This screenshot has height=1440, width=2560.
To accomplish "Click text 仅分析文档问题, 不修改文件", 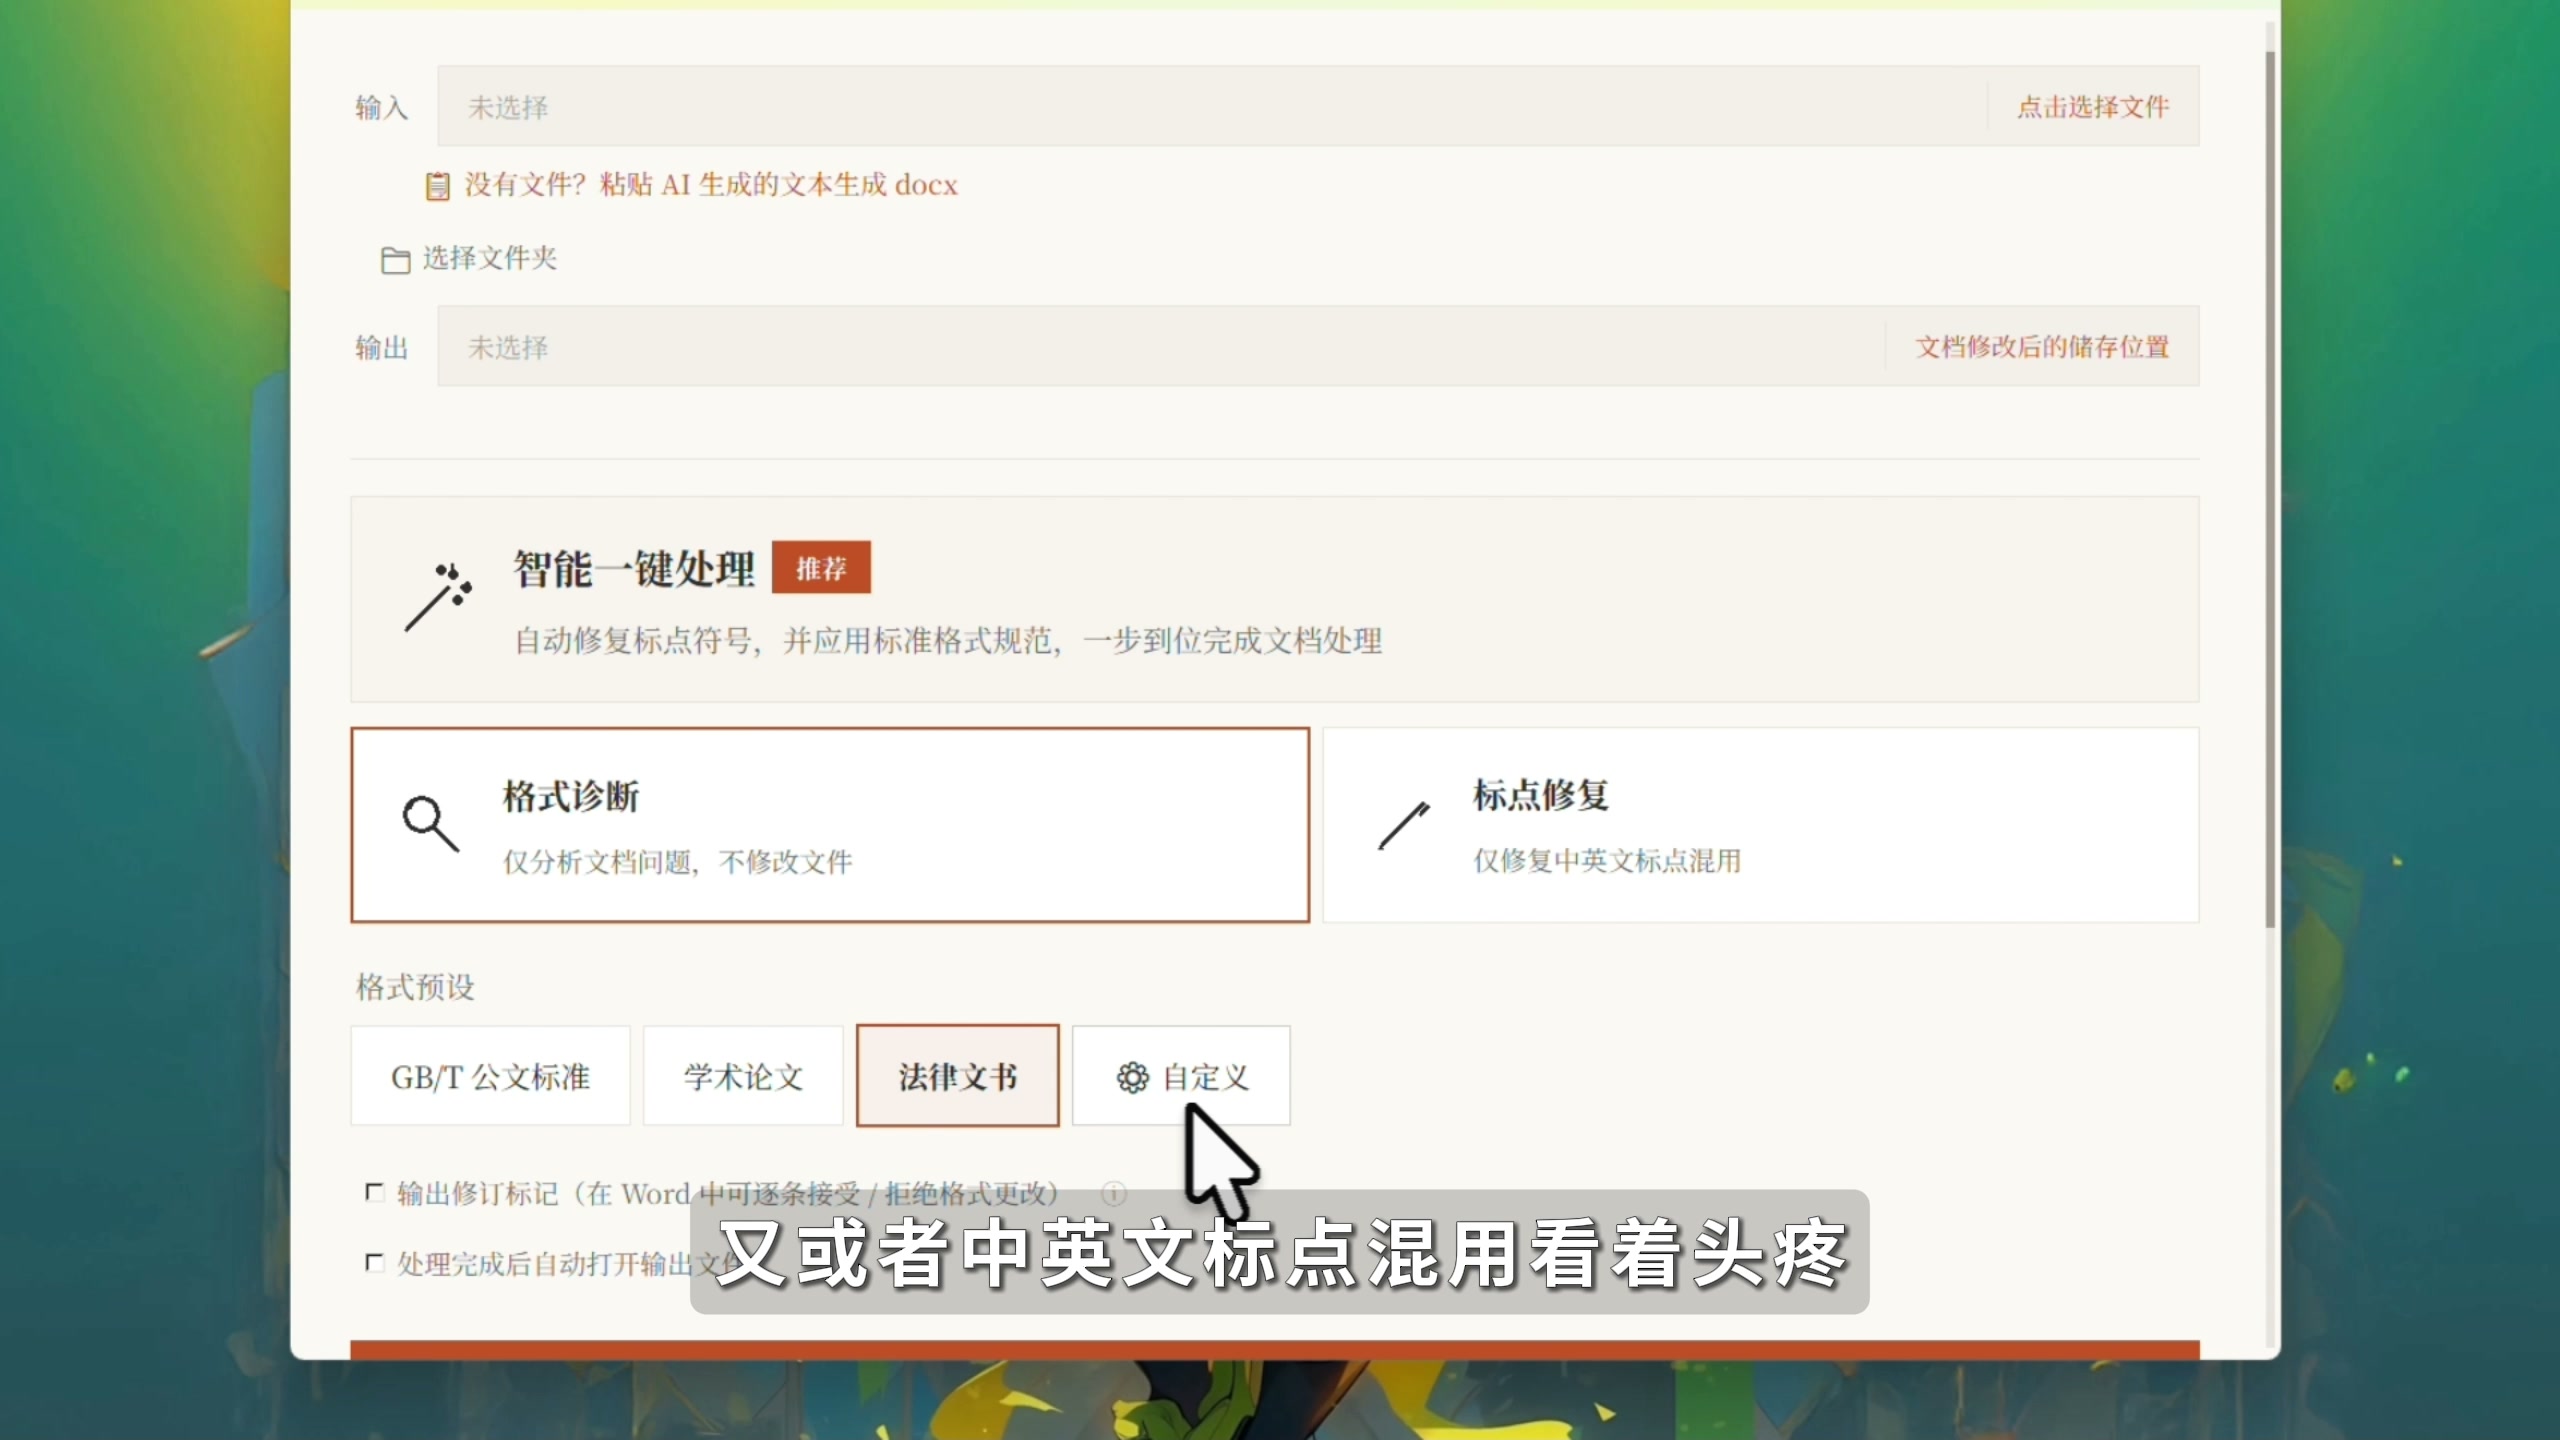I will 677,862.
